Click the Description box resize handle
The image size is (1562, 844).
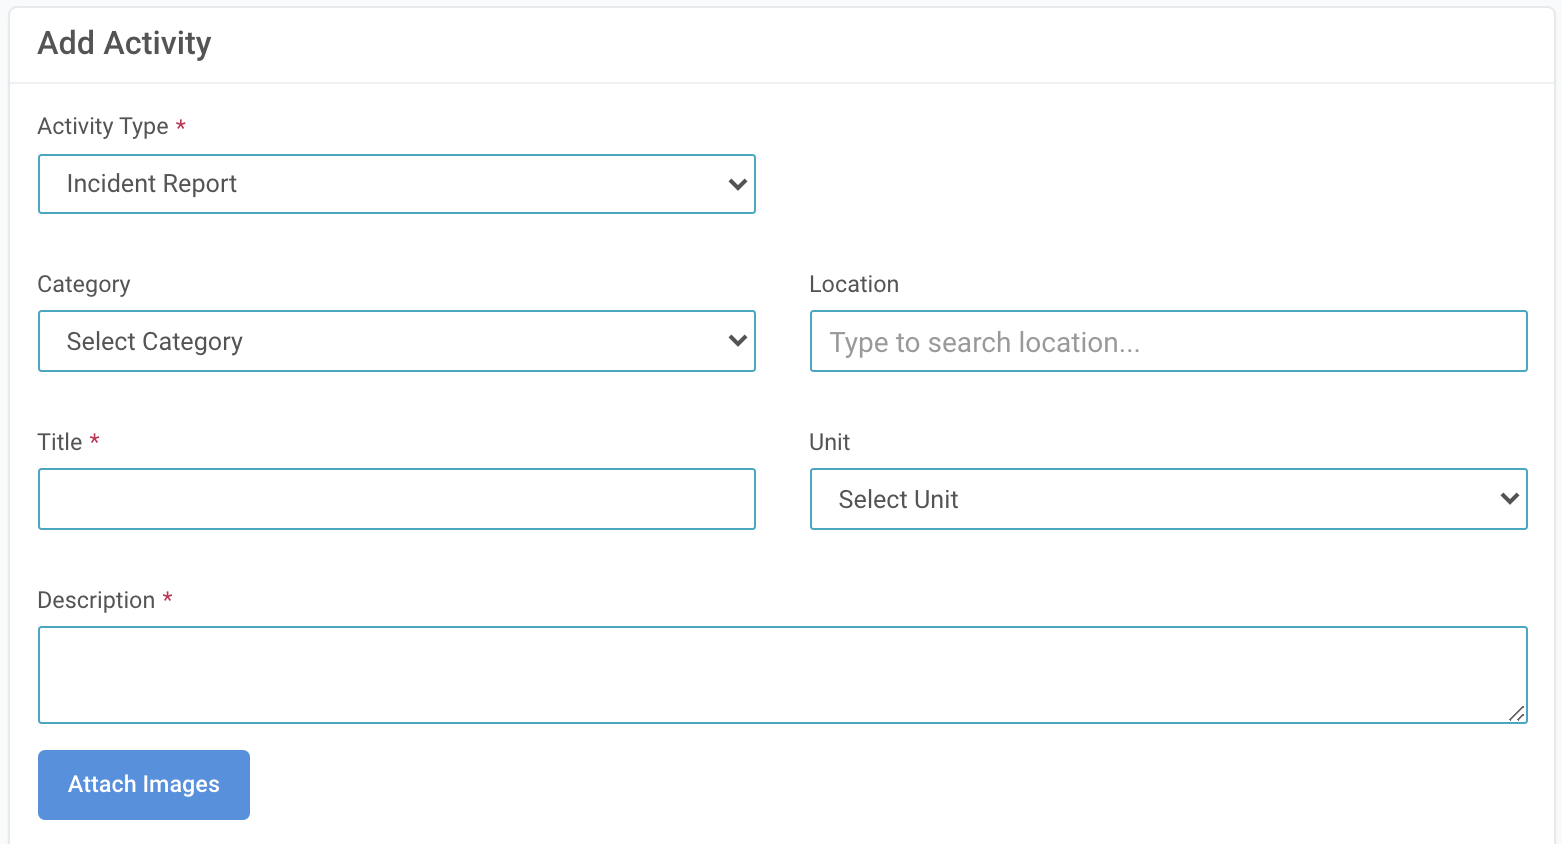[x=1516, y=713]
